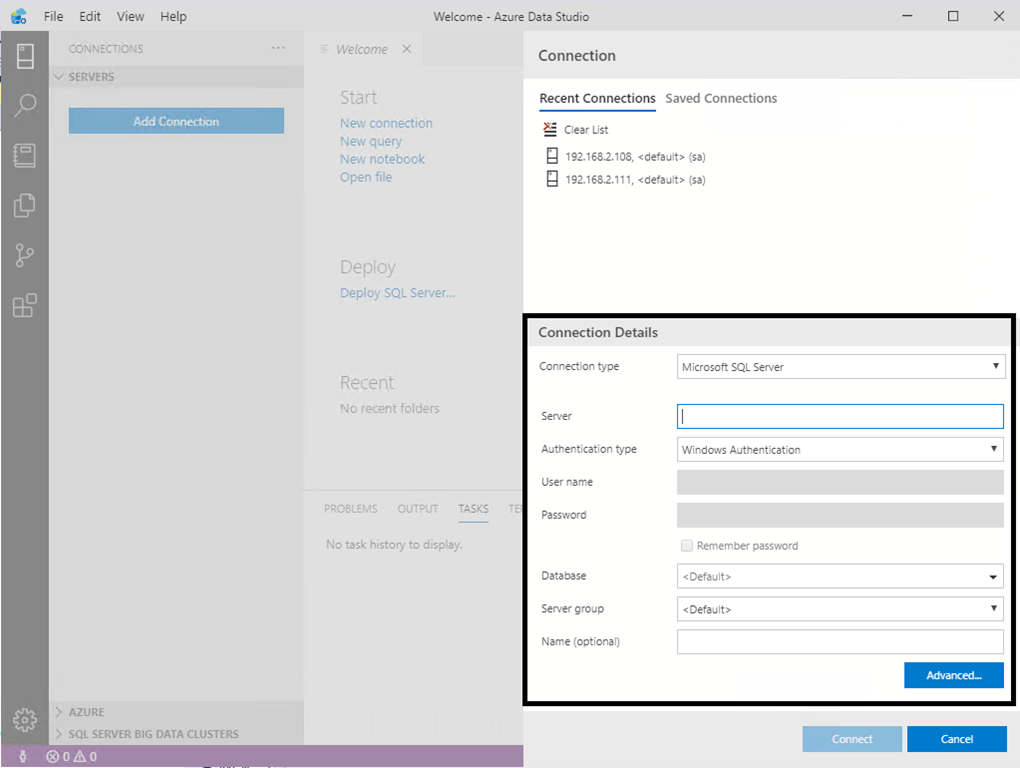Open the Connection type dropdown
Image resolution: width=1020 pixels, height=768 pixels.
[840, 367]
